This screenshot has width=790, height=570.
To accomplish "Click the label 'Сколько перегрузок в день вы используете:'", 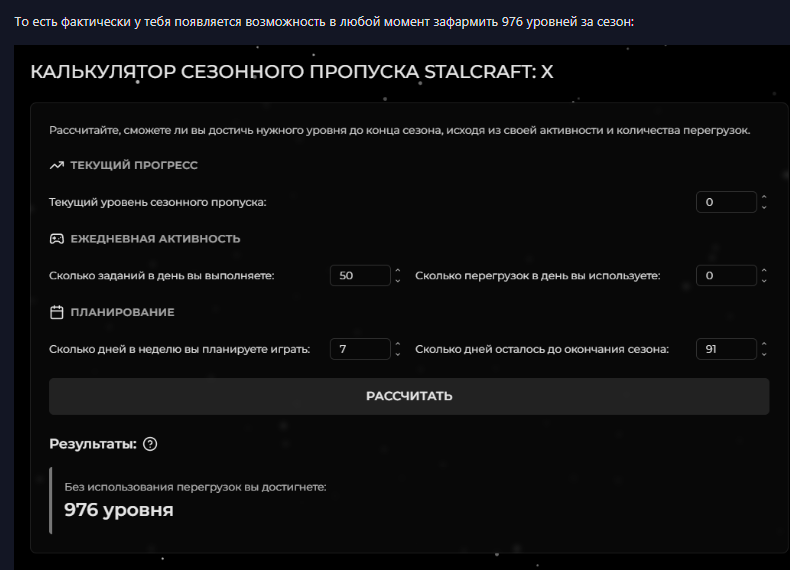I will pyautogui.click(x=538, y=276).
